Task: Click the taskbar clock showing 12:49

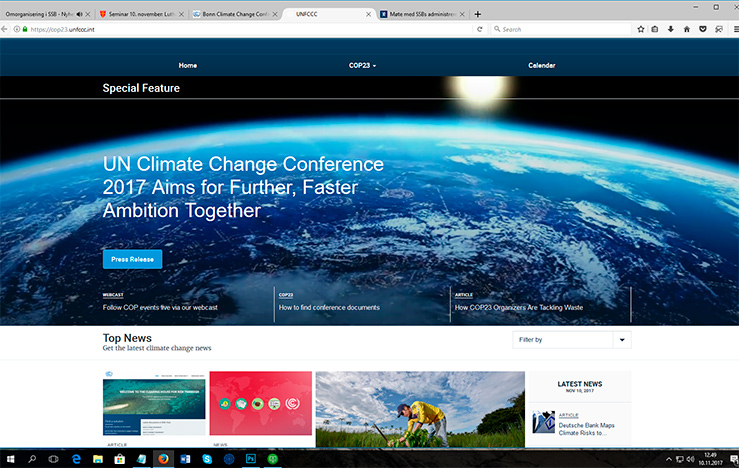Action: 710,459
